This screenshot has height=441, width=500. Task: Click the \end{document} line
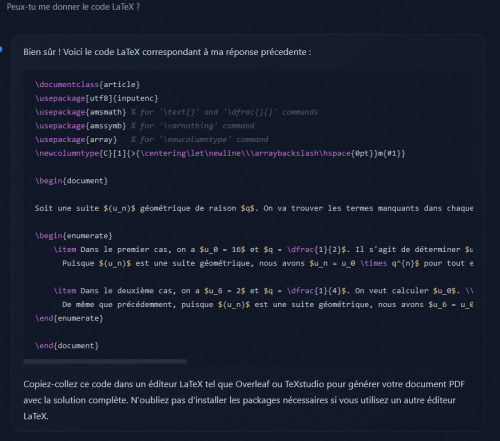coord(67,345)
